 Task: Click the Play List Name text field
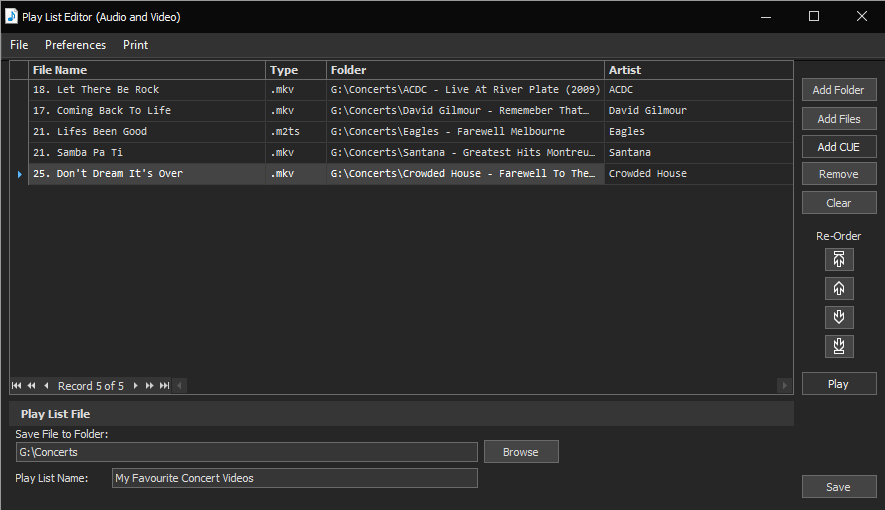(294, 478)
